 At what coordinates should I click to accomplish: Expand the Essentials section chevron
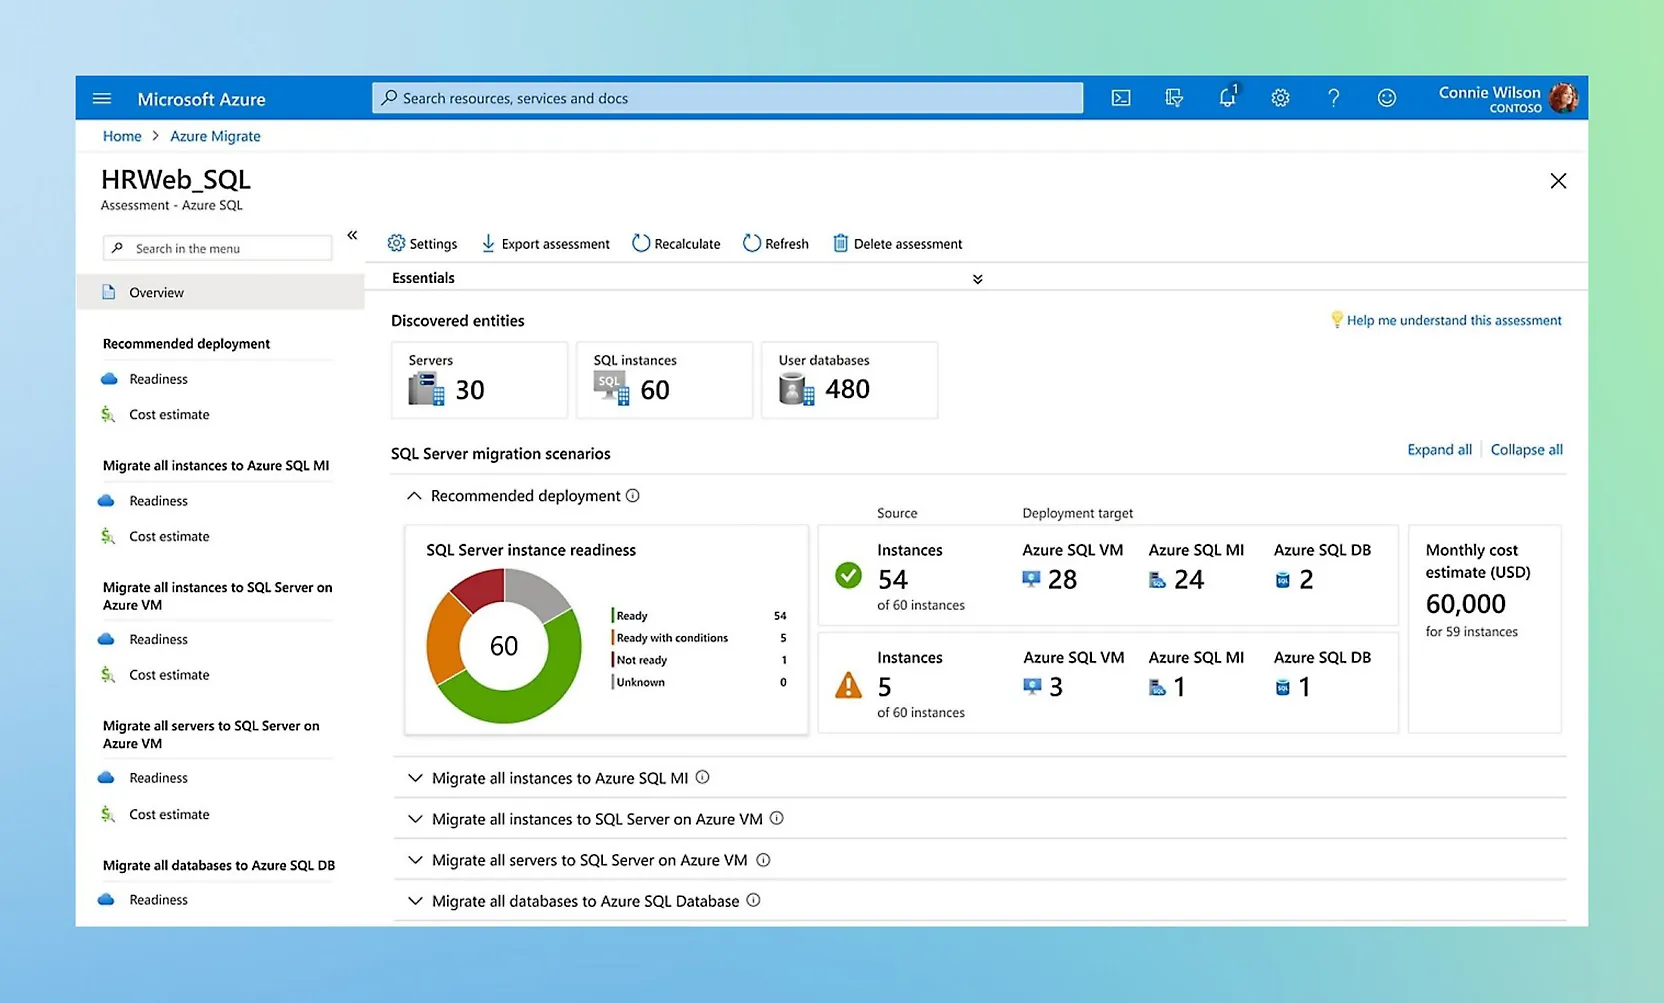[977, 279]
